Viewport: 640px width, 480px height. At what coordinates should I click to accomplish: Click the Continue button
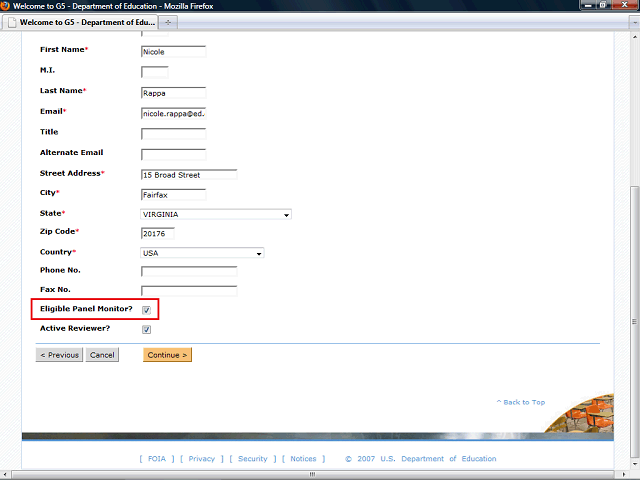click(167, 355)
